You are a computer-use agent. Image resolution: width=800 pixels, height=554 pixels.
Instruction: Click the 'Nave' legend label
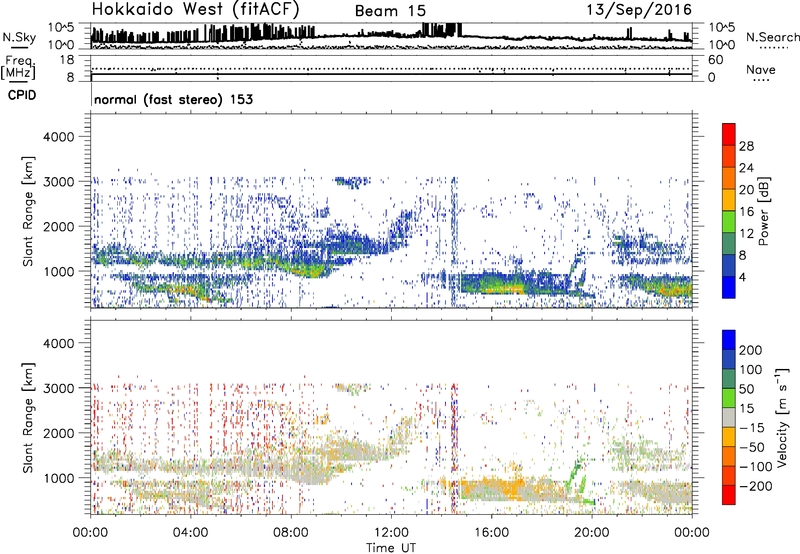[760, 69]
